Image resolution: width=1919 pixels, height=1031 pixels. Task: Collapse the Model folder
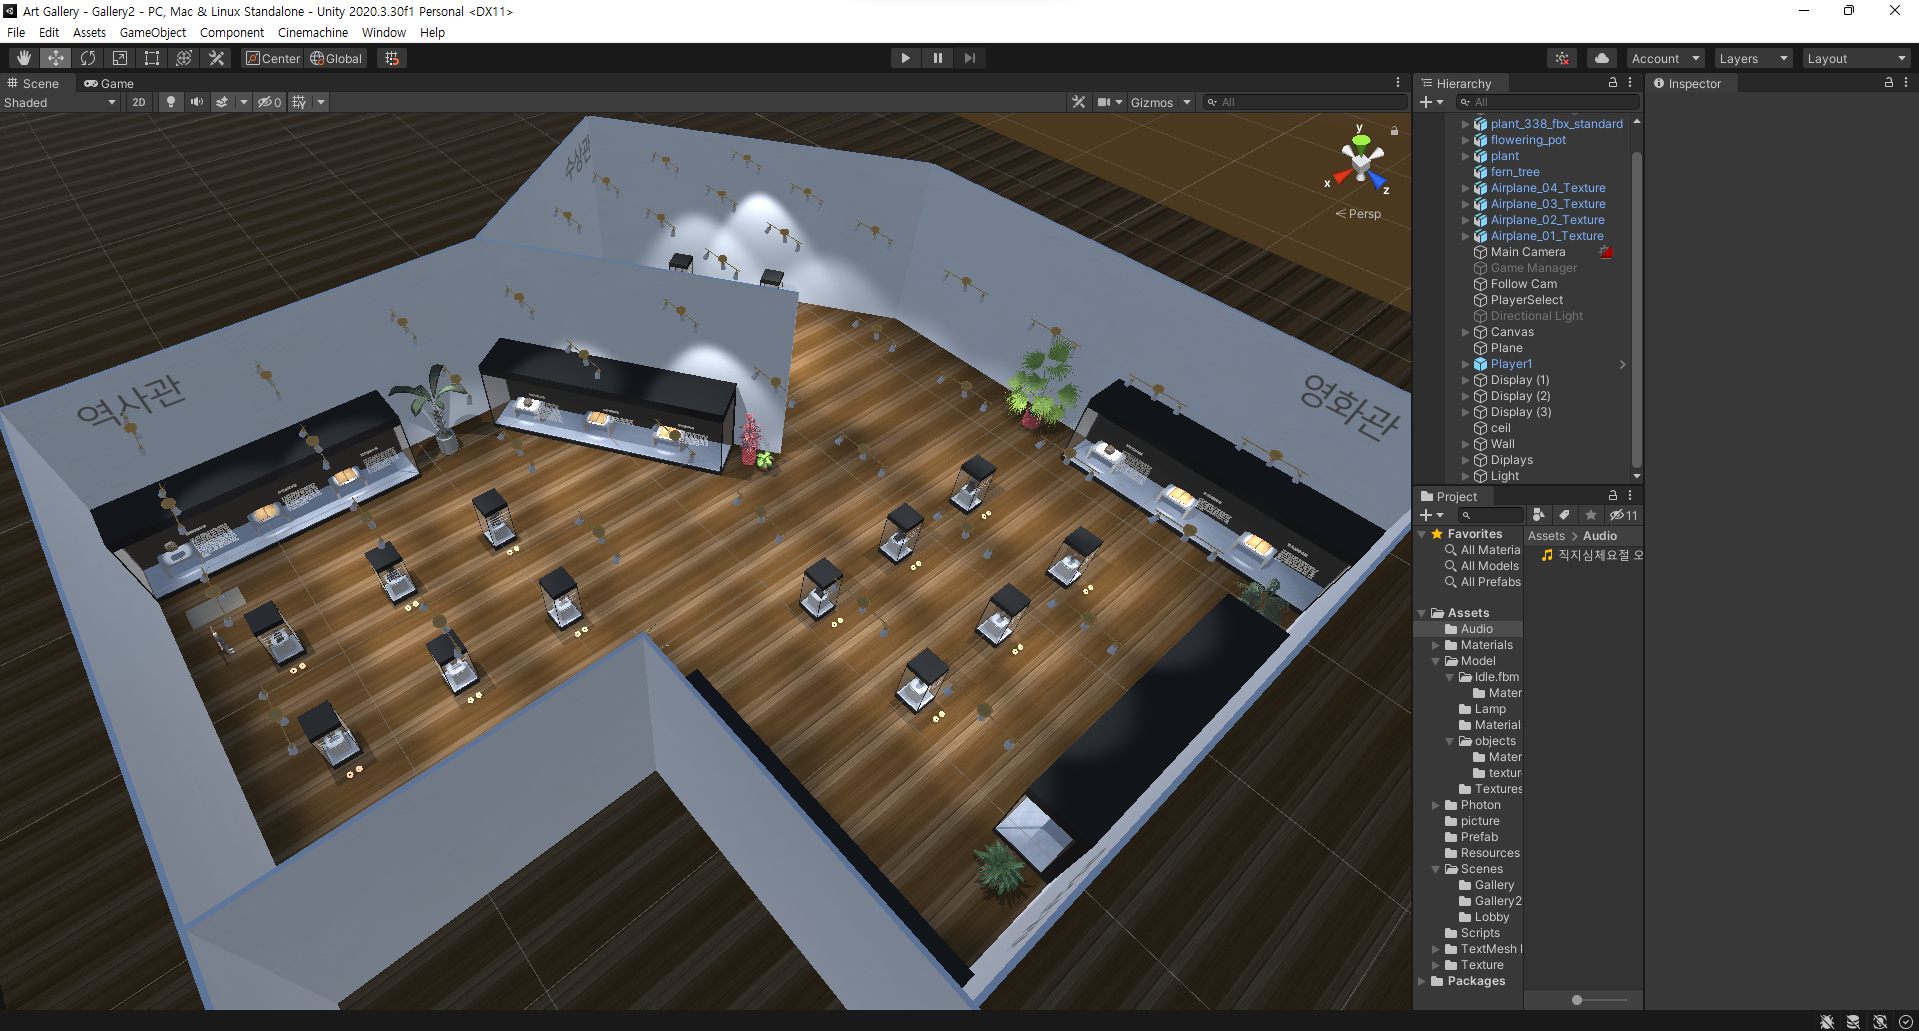[x=1436, y=661]
